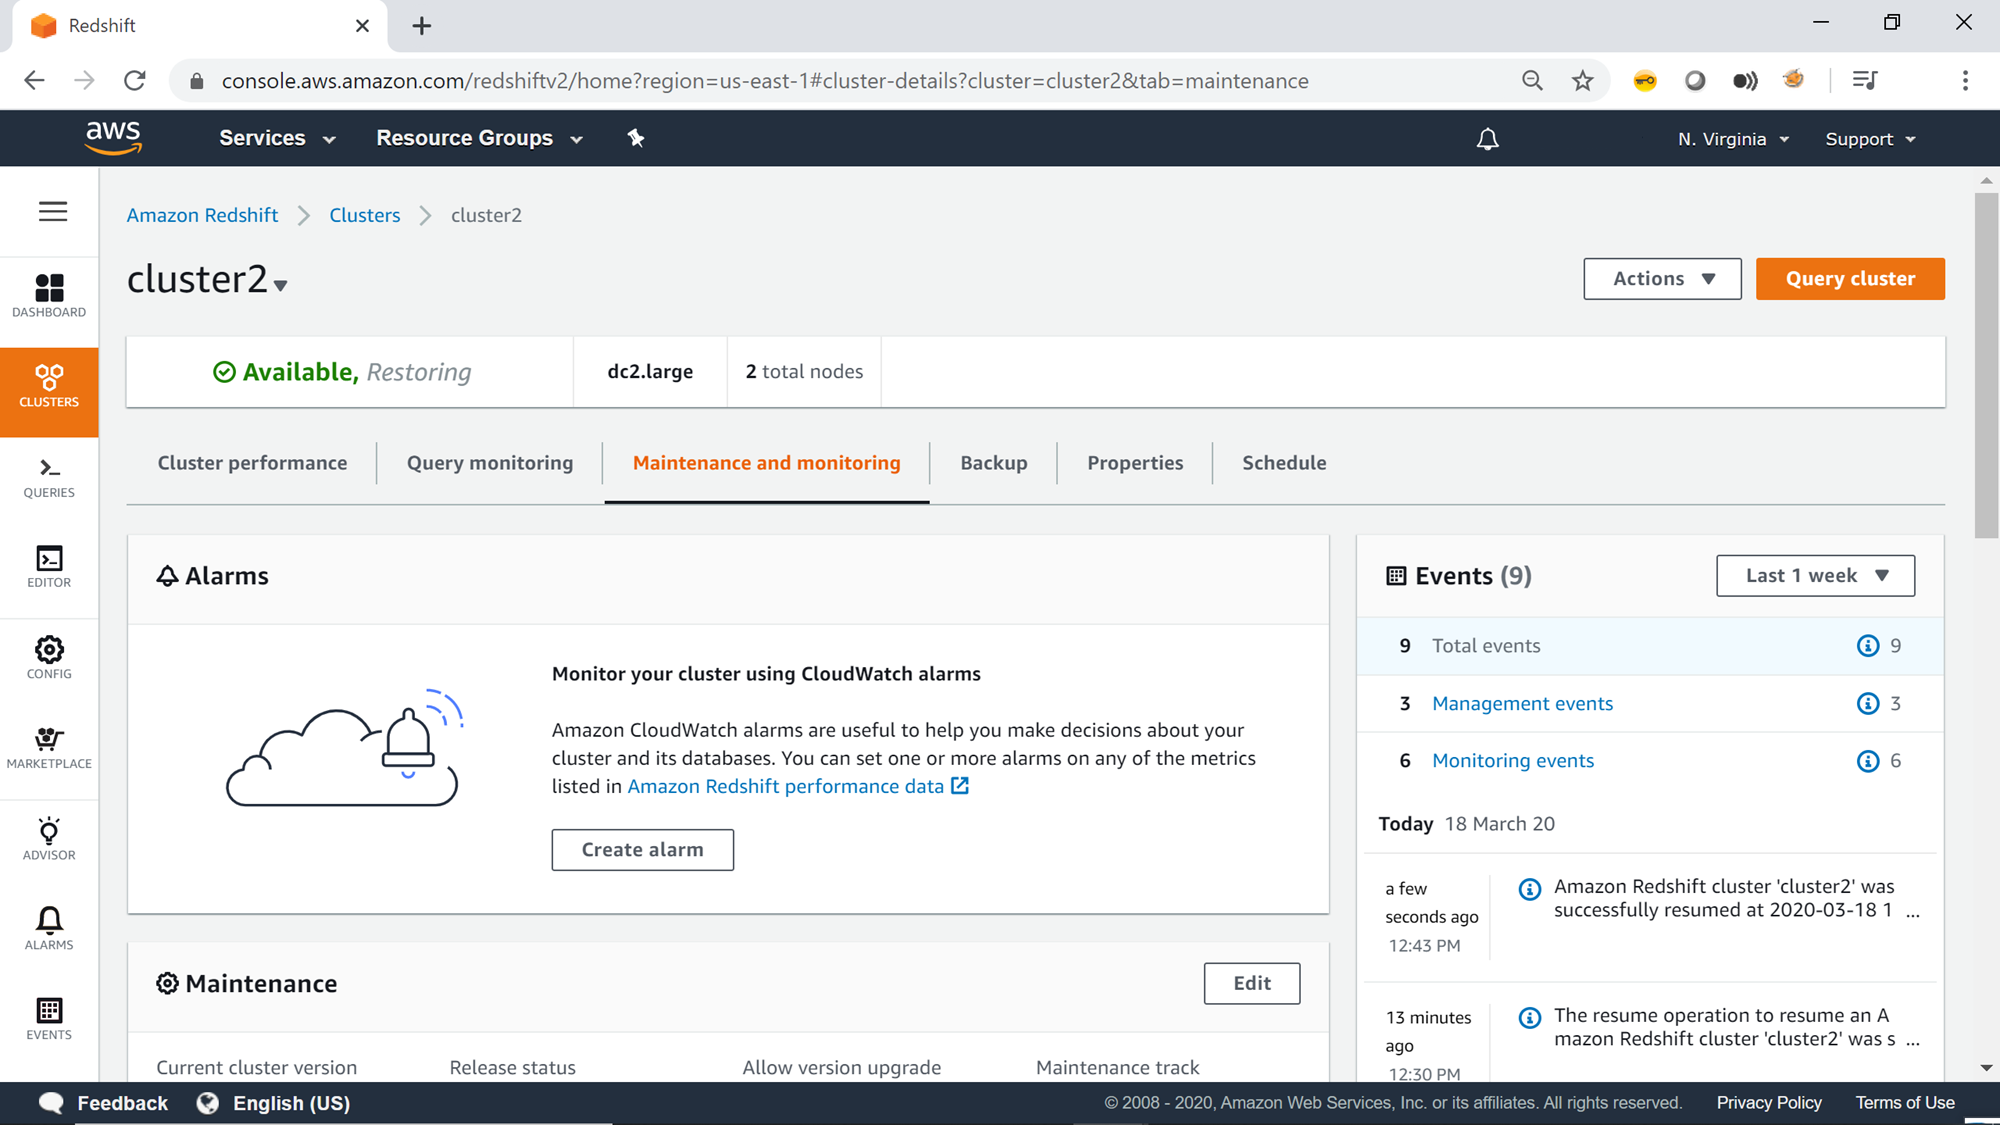Image resolution: width=2000 pixels, height=1125 pixels.
Task: Switch to the Query monitoring tab
Action: [x=489, y=463]
